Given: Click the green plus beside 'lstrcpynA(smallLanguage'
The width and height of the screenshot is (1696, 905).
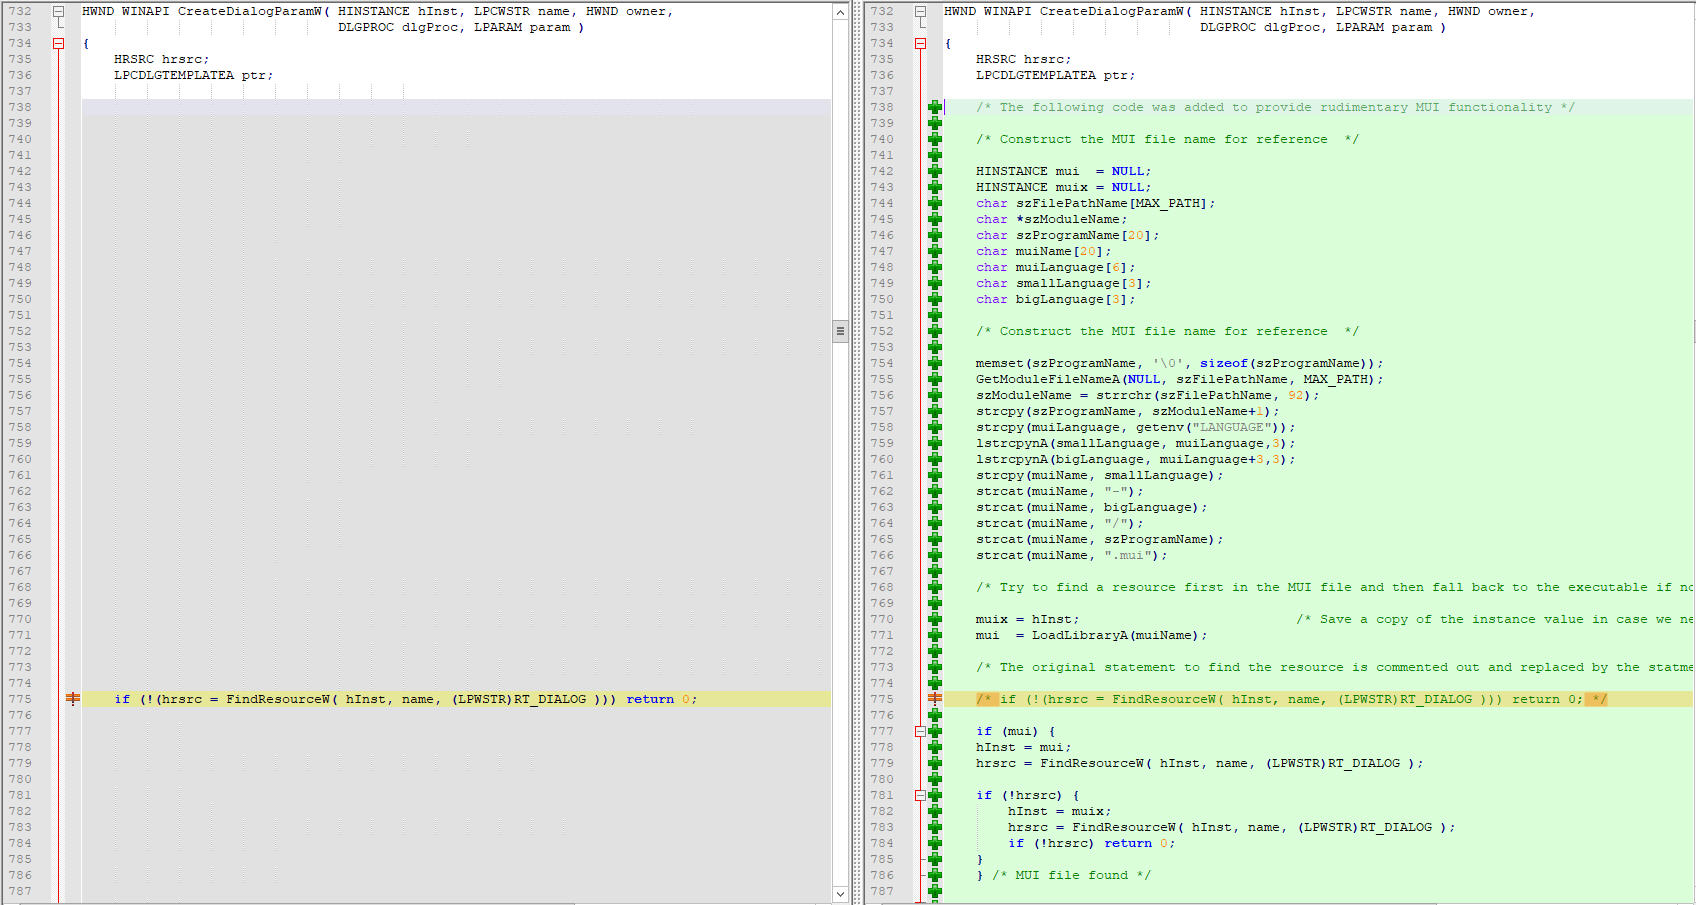Looking at the screenshot, I should tap(935, 443).
